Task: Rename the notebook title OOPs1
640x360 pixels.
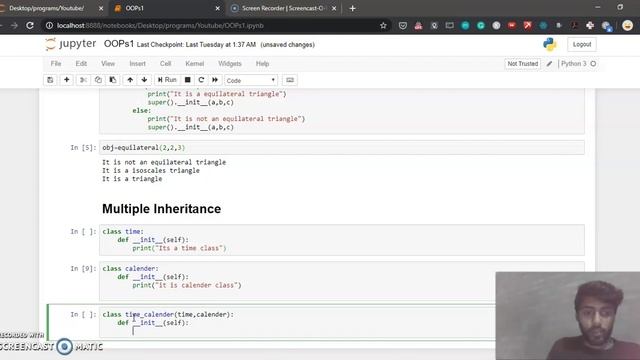Action: pos(119,44)
